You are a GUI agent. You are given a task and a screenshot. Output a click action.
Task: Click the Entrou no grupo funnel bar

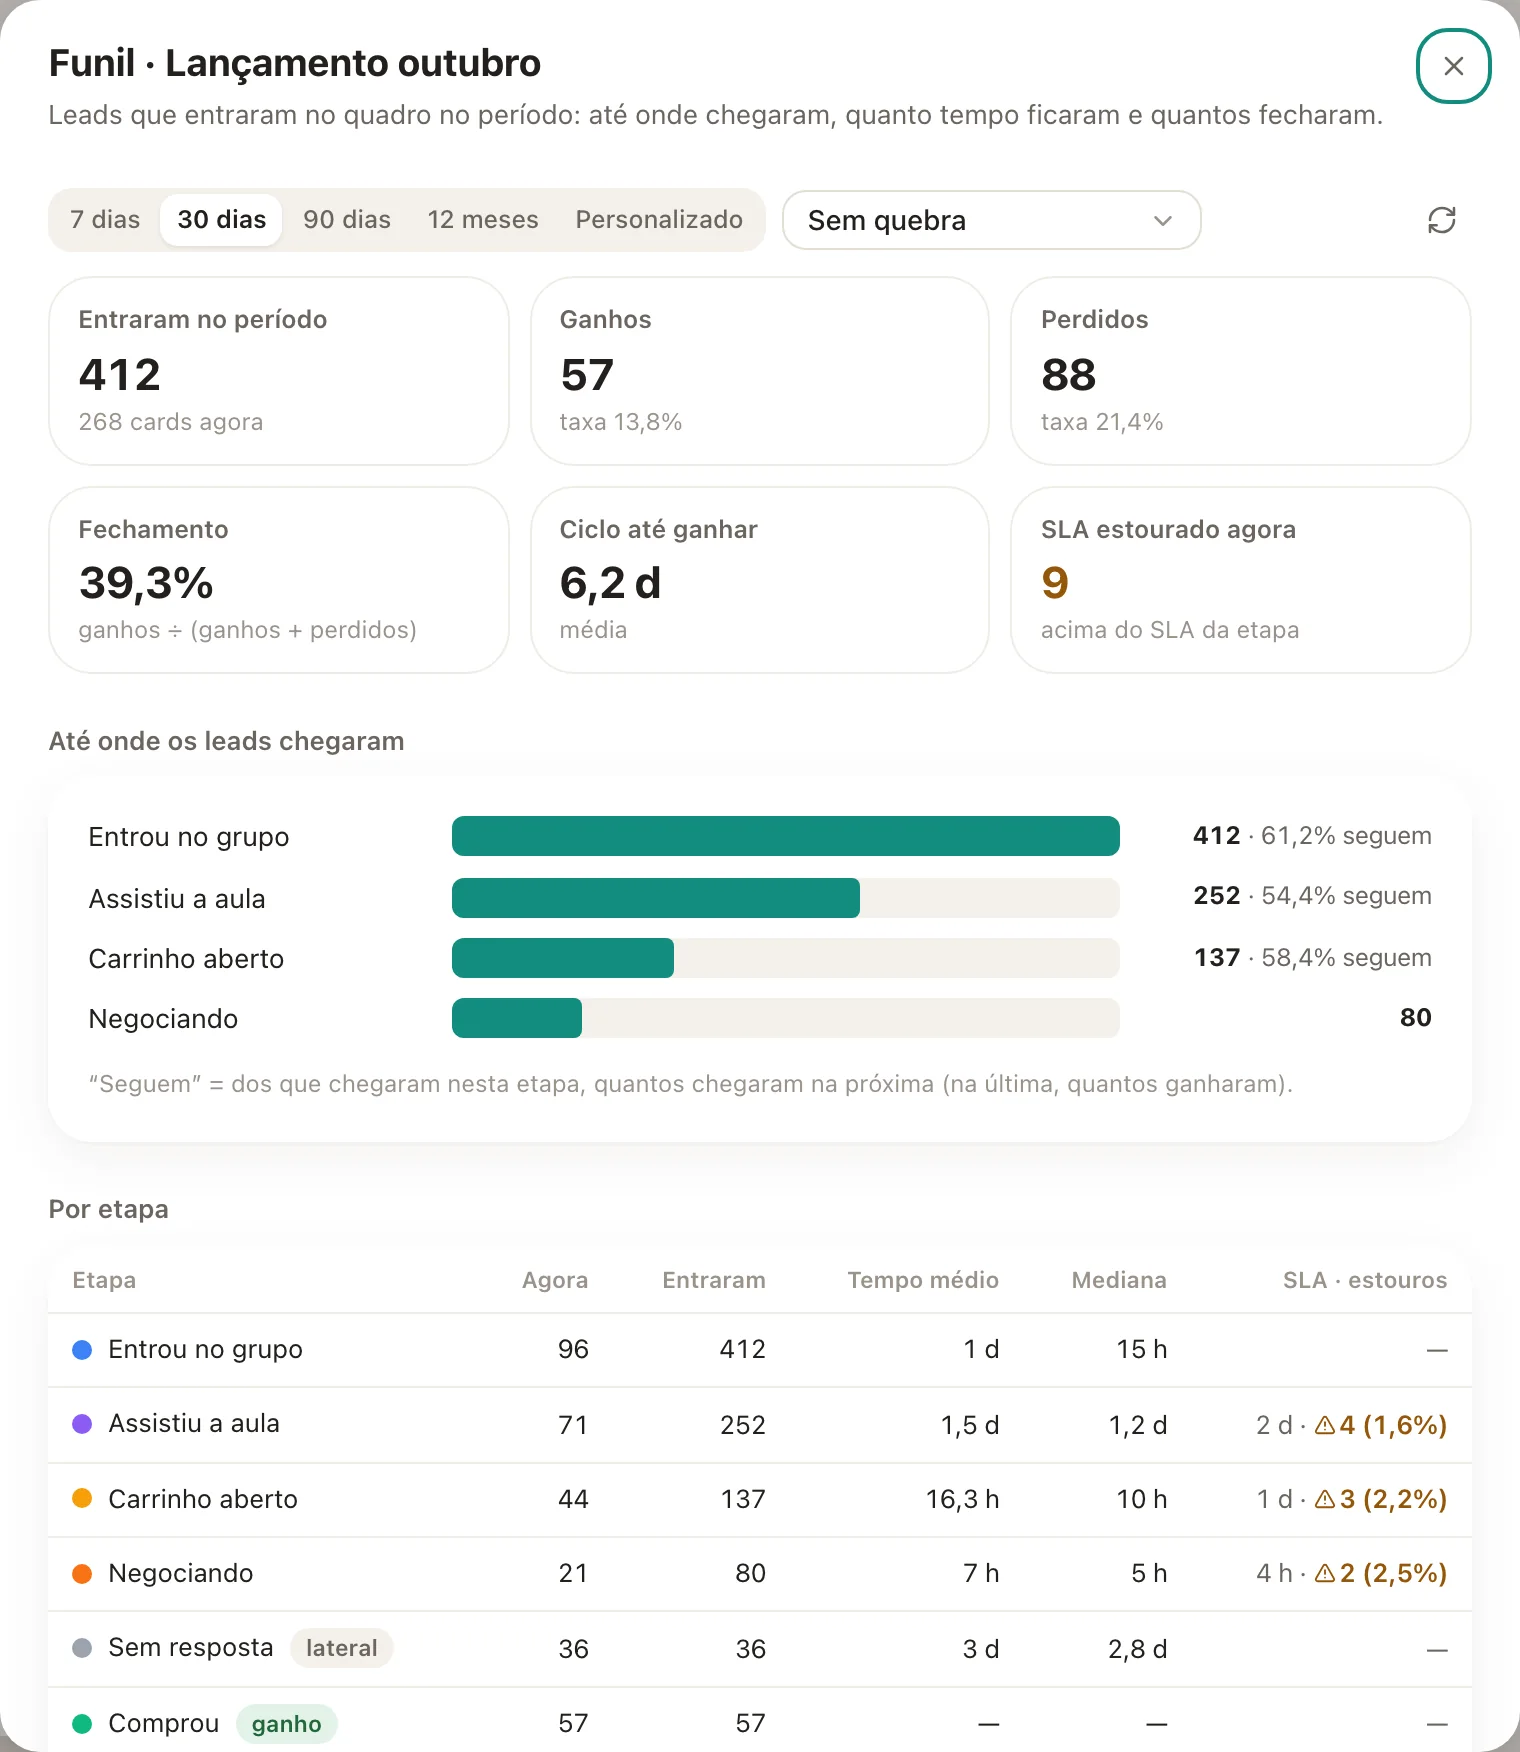786,836
